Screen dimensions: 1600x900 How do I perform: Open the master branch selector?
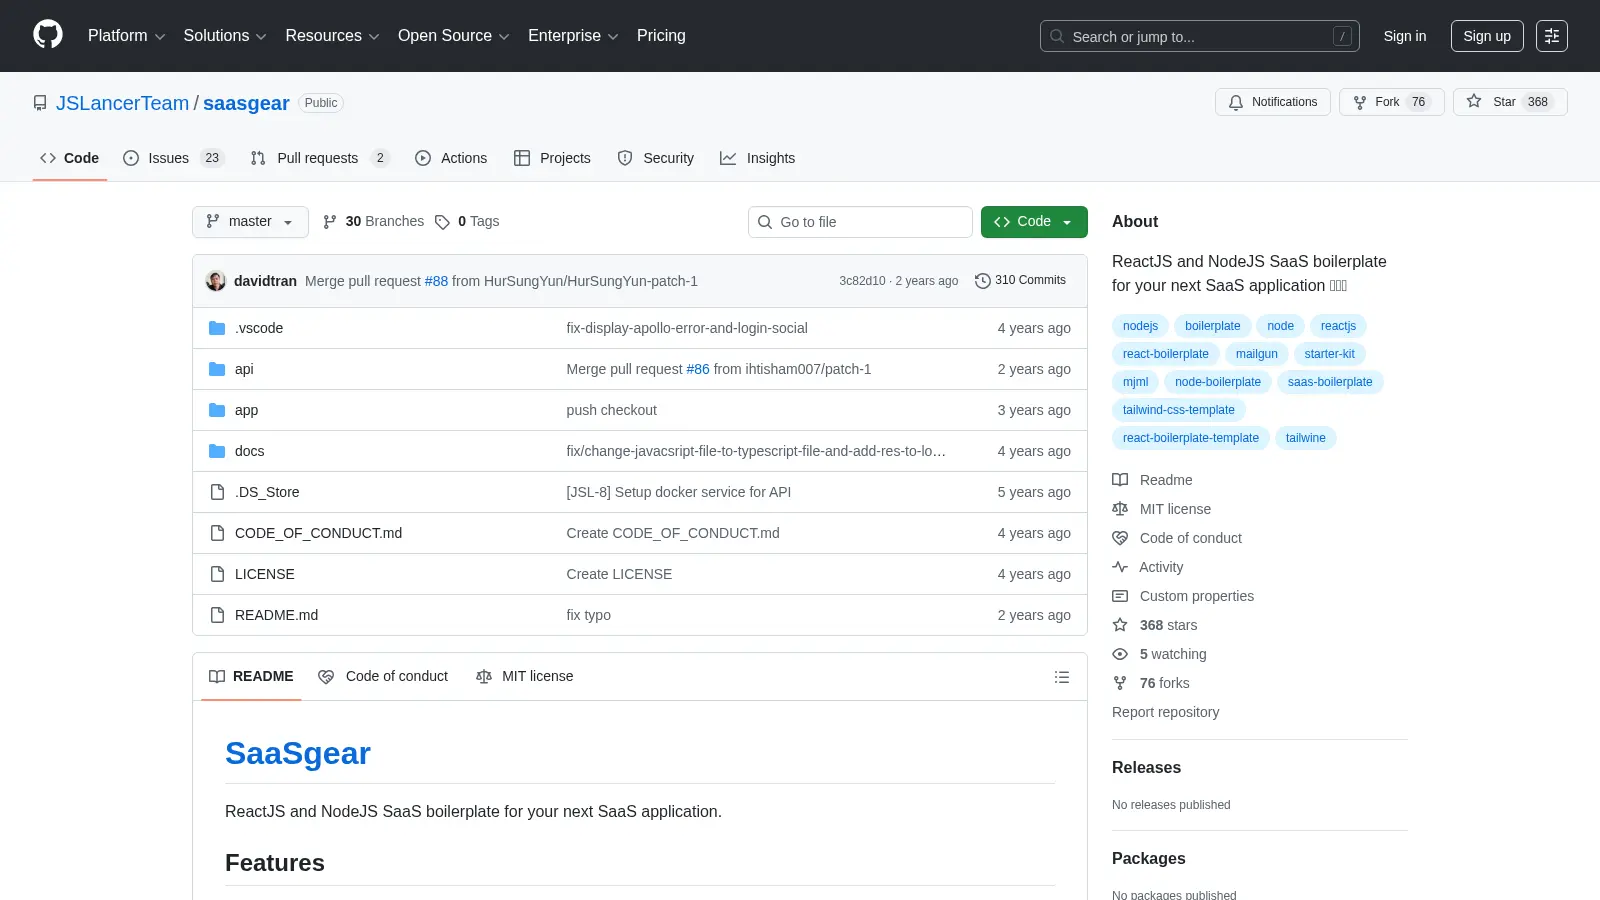coord(250,222)
